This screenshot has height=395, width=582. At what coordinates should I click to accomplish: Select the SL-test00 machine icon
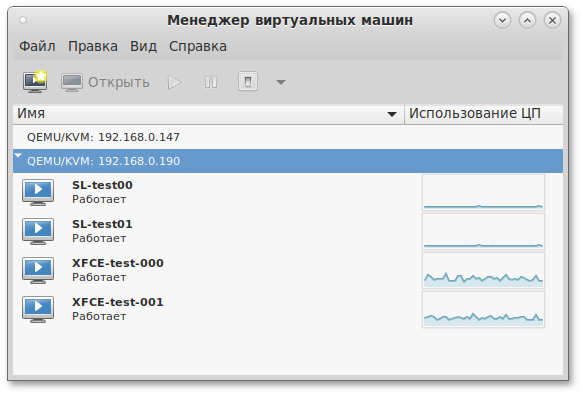tap(38, 192)
